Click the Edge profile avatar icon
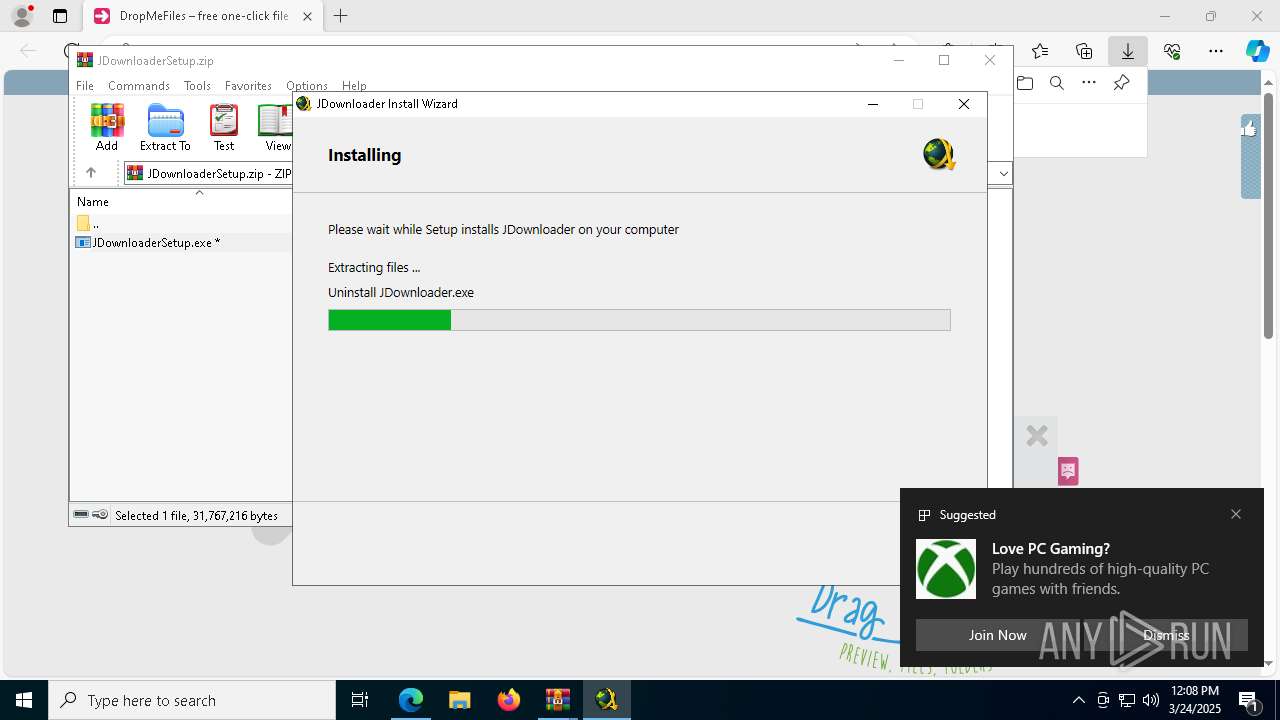This screenshot has height=720, width=1280. 22,16
